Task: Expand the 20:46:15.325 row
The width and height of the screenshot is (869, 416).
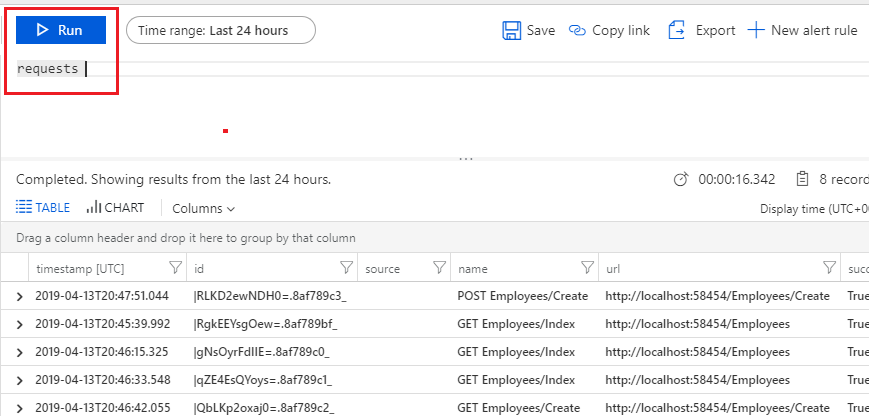Action: pos(19,353)
